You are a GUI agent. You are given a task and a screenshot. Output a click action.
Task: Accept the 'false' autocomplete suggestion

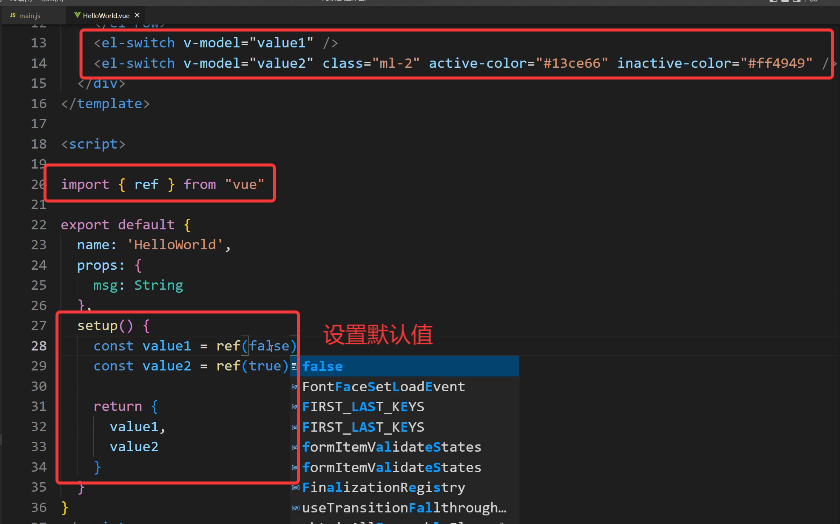tap(404, 366)
